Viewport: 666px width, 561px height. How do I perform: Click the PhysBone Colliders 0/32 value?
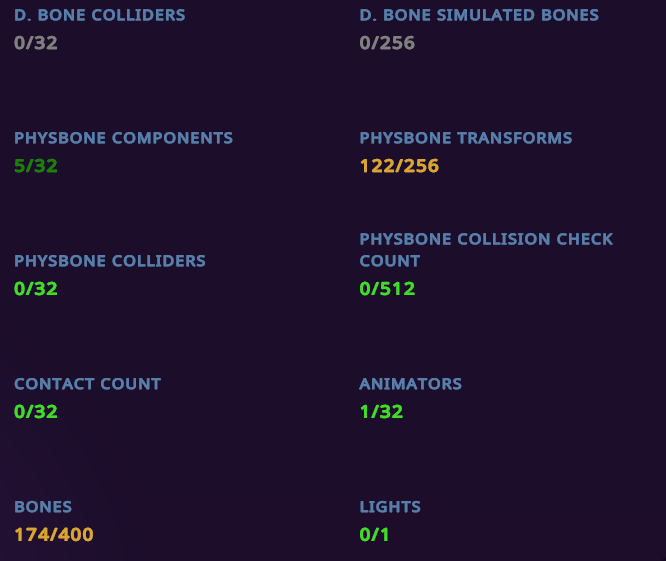point(36,289)
